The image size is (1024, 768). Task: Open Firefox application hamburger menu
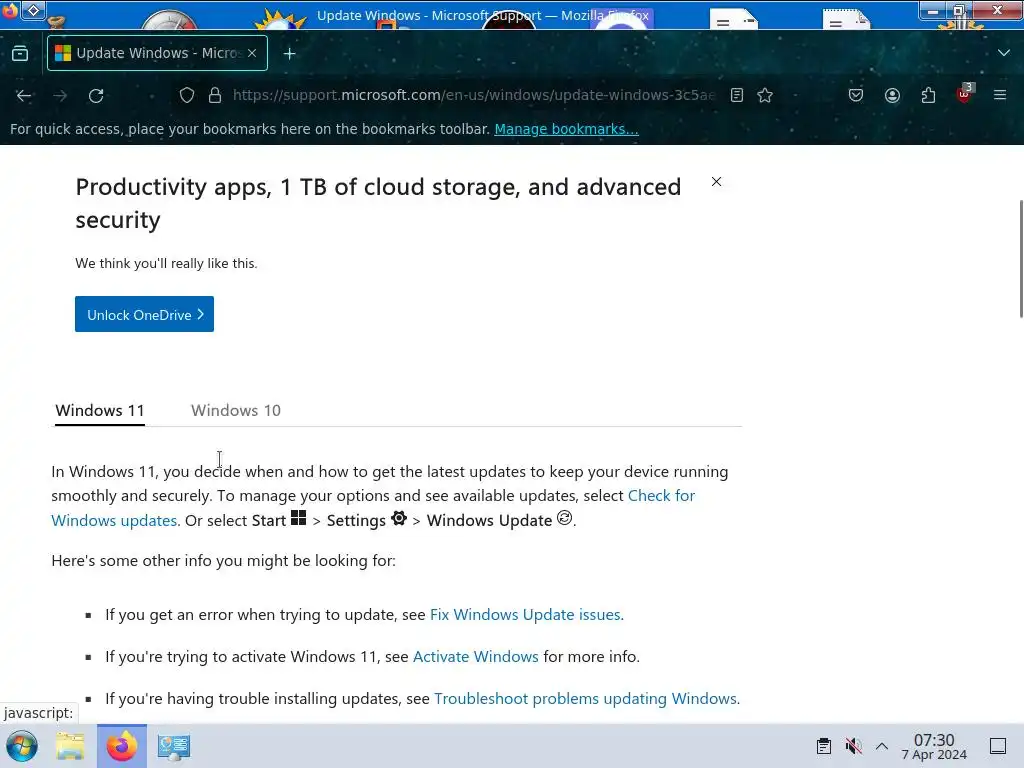(1000, 95)
